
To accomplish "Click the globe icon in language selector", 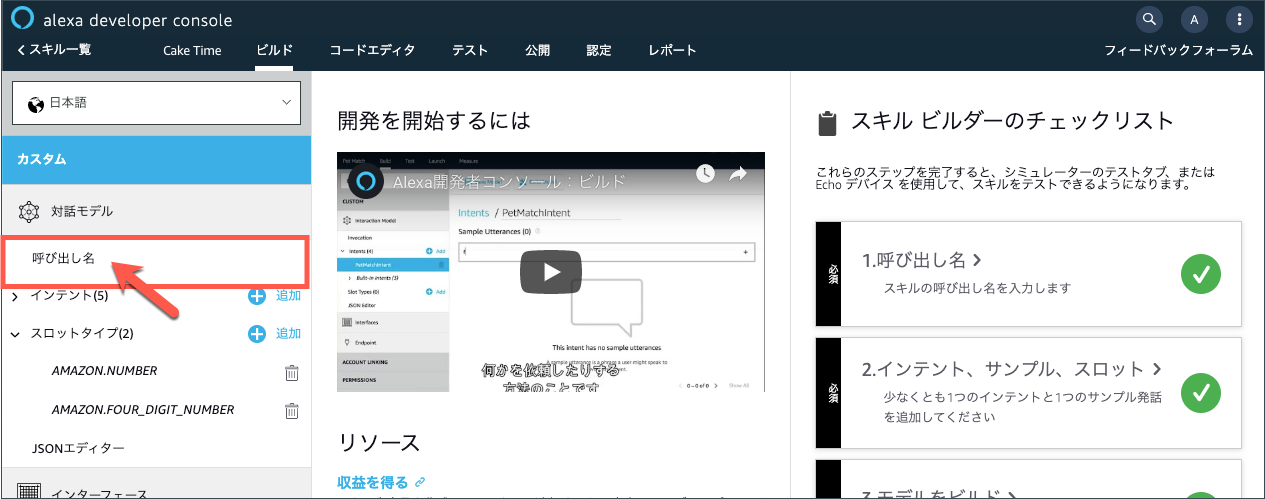I will pos(36,103).
